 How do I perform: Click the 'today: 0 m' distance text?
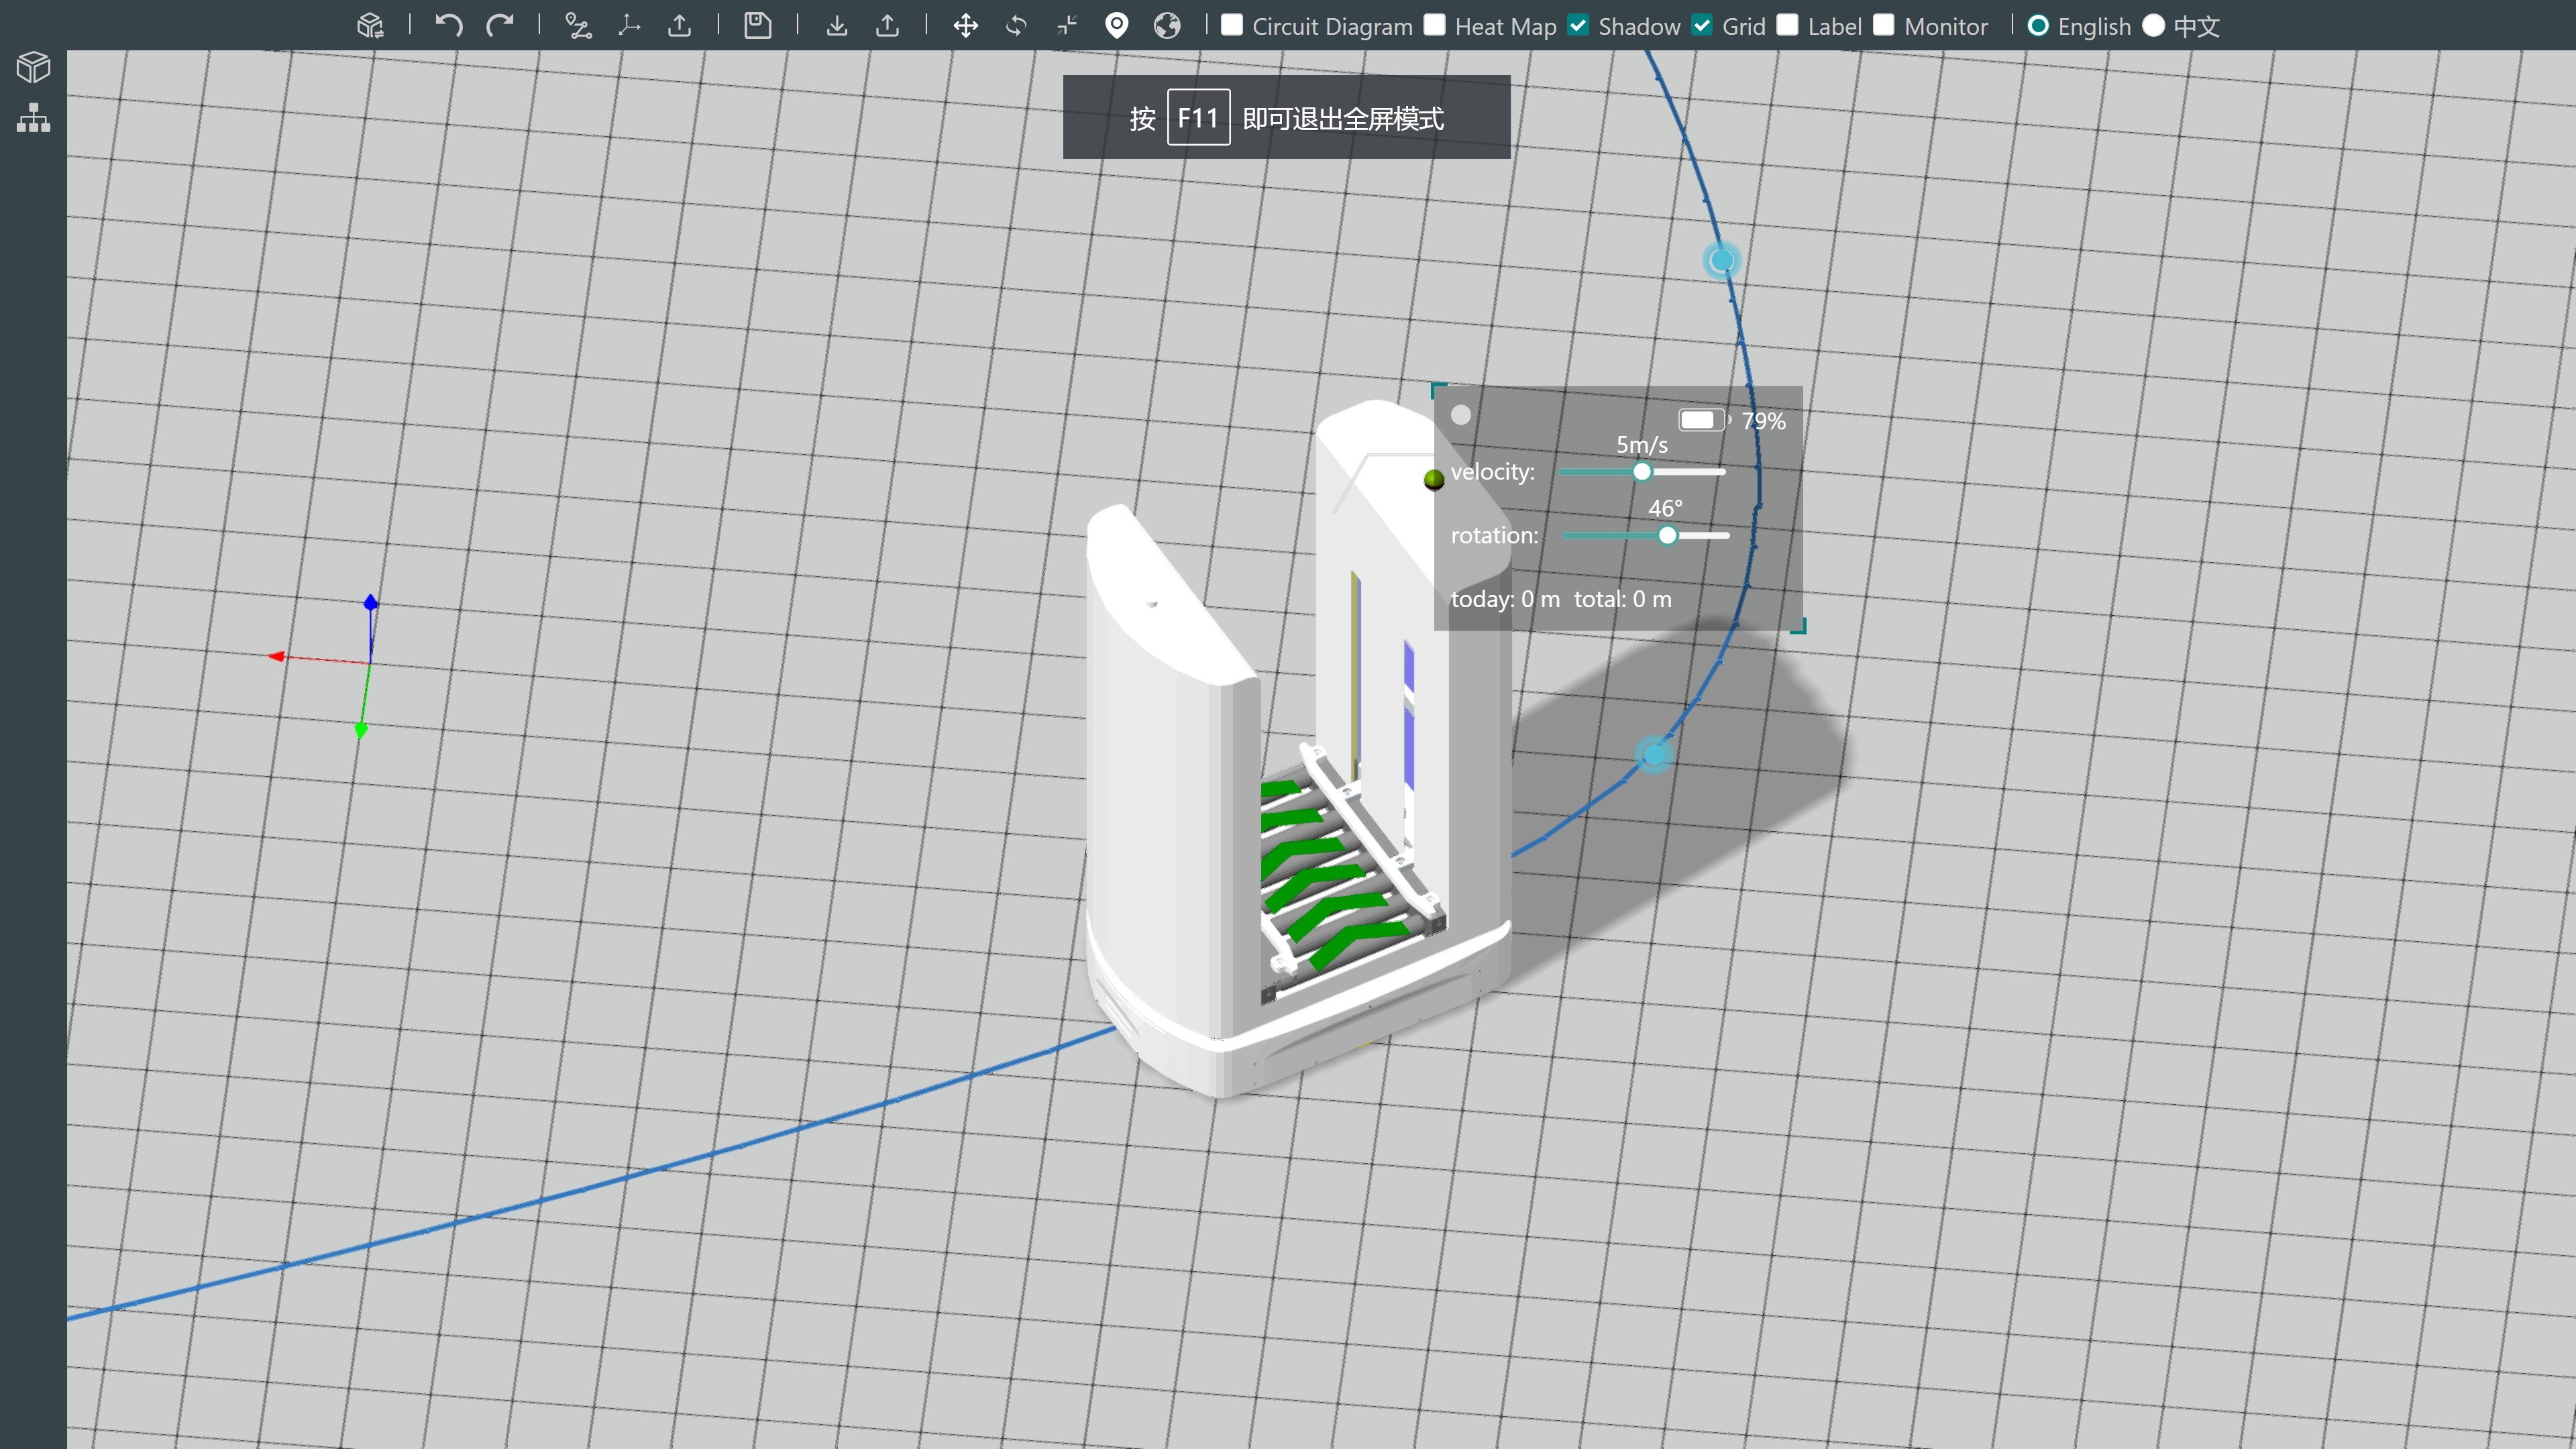click(x=1505, y=599)
